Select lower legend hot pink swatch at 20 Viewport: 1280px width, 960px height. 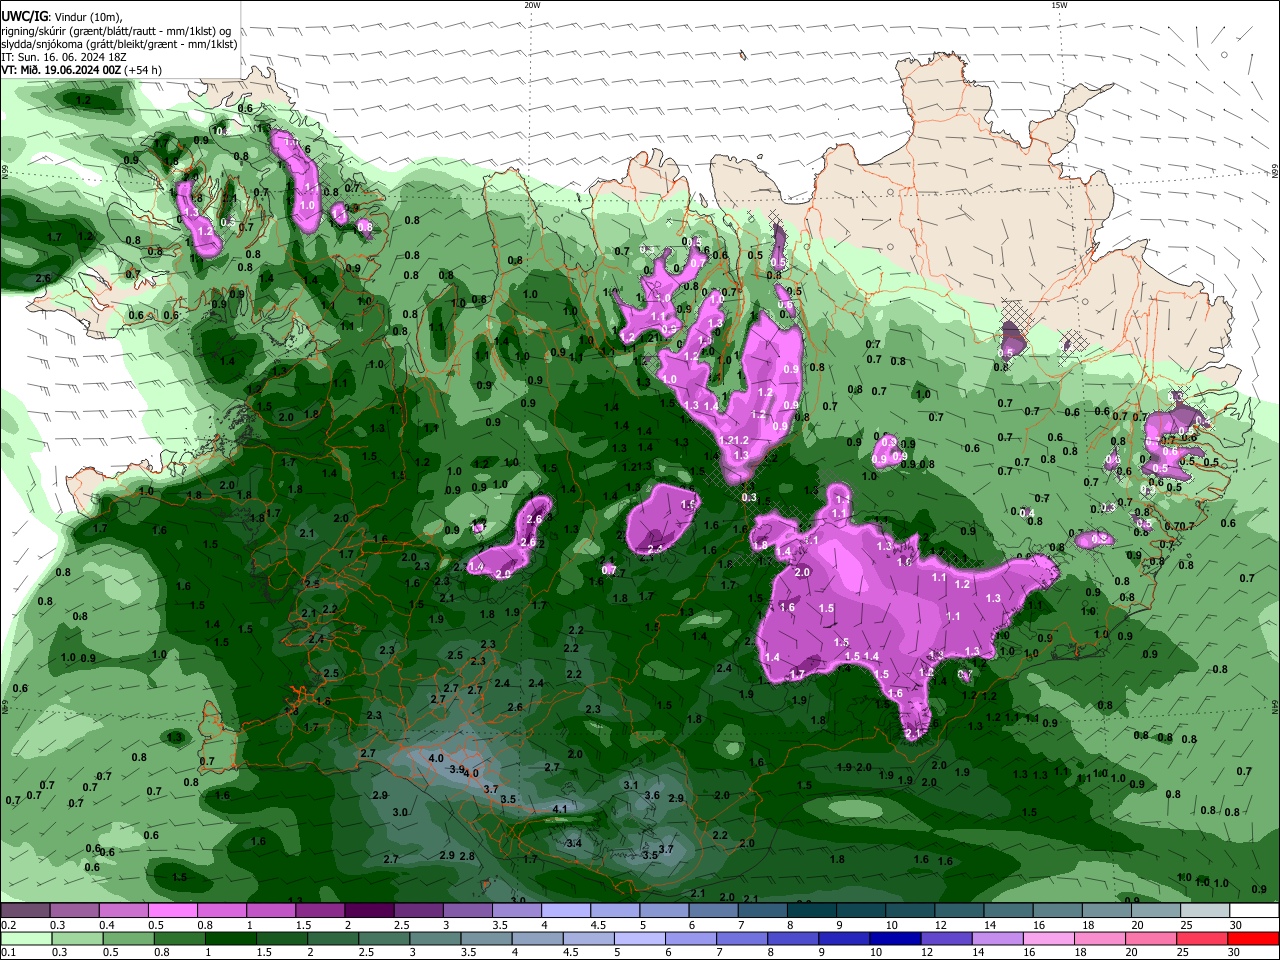tap(1153, 939)
